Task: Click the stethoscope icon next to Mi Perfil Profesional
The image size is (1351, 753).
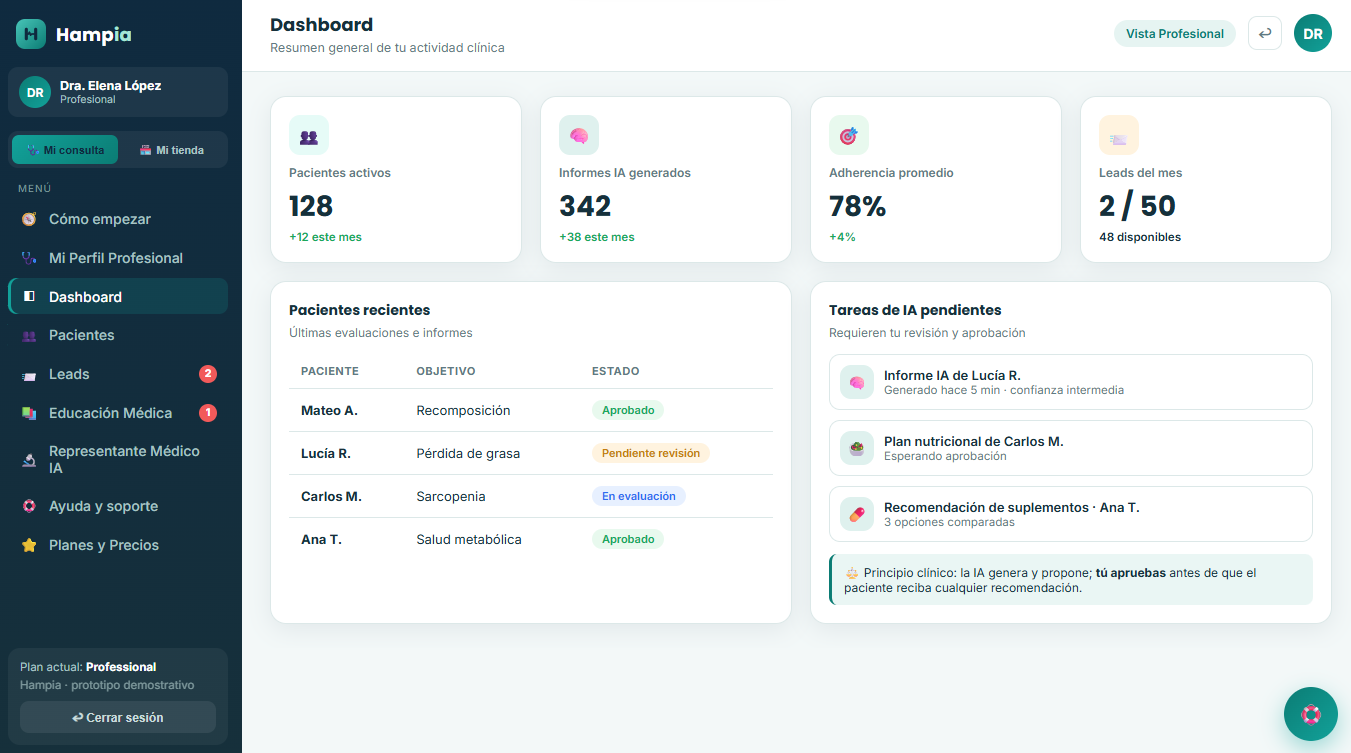Action: [x=29, y=258]
